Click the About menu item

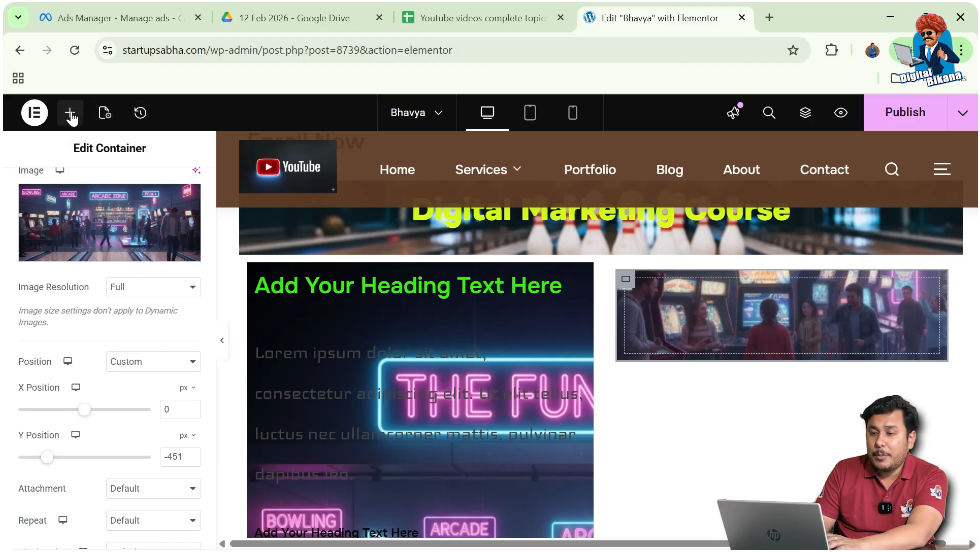[x=741, y=169]
